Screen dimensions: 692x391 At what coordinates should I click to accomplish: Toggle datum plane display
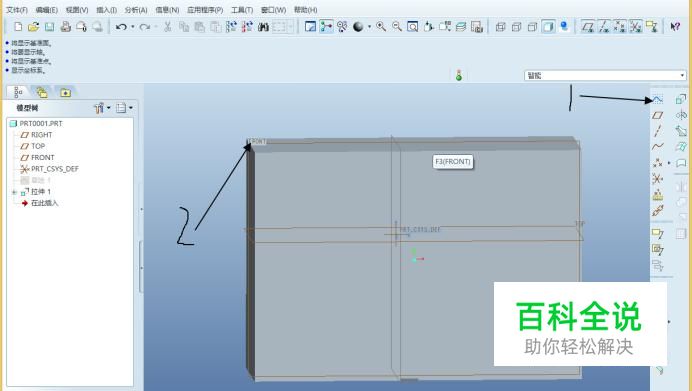tap(587, 27)
